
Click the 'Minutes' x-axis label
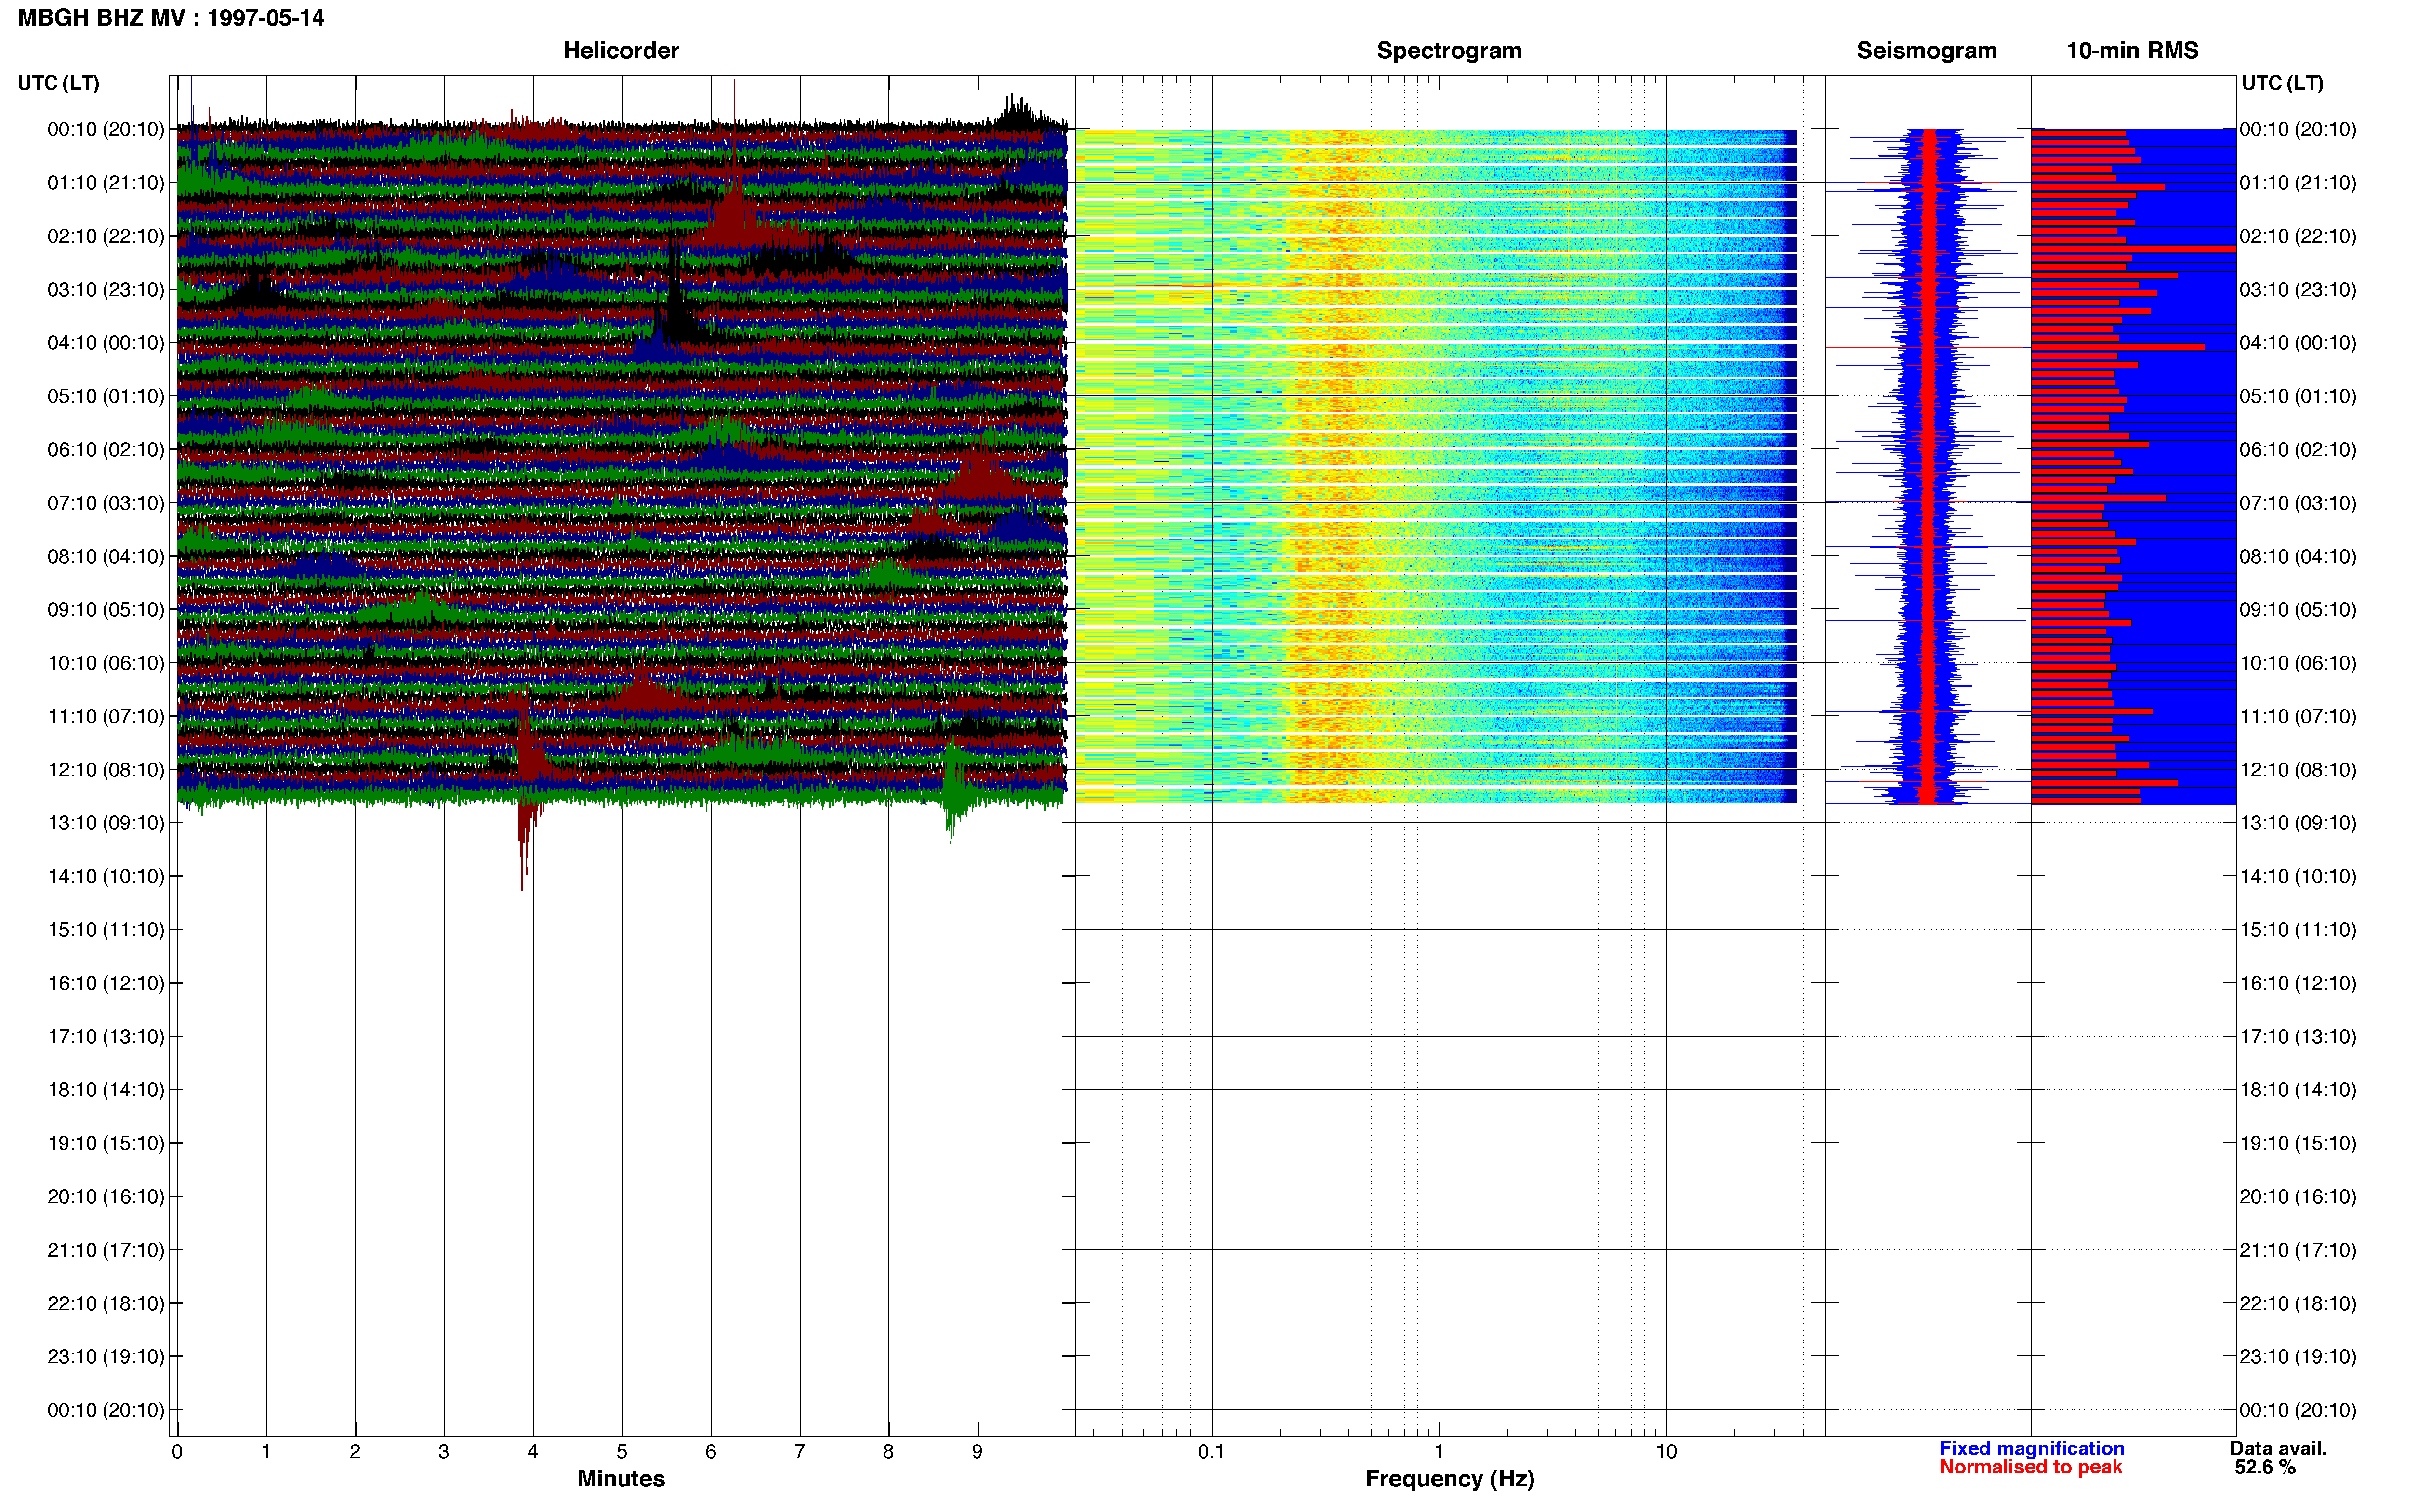pyautogui.click(x=621, y=1478)
